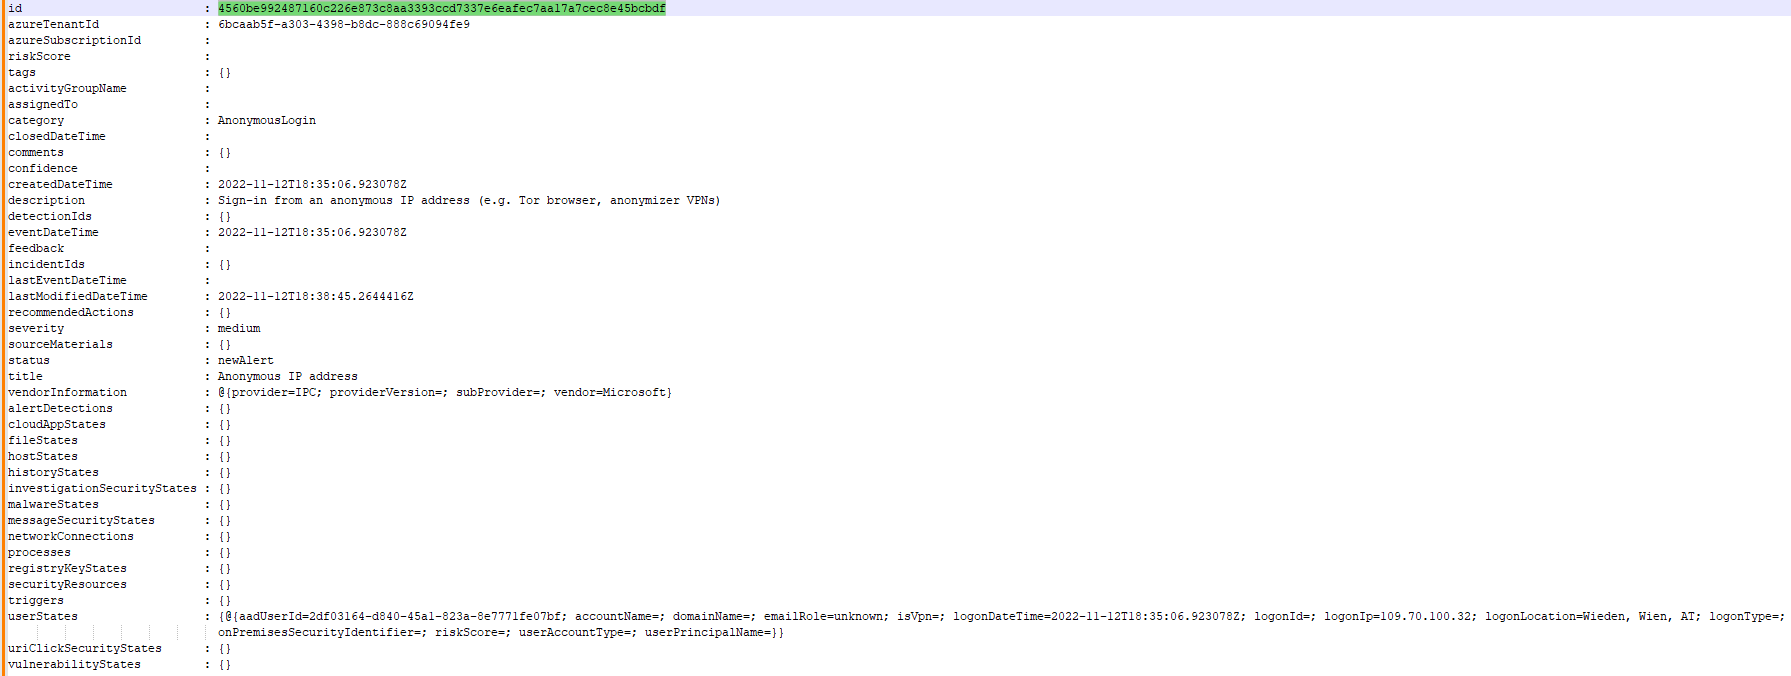Screen dimensions: 1791x676
Task: Click the logonIp address 109.70.100.32
Action: 1426,616
